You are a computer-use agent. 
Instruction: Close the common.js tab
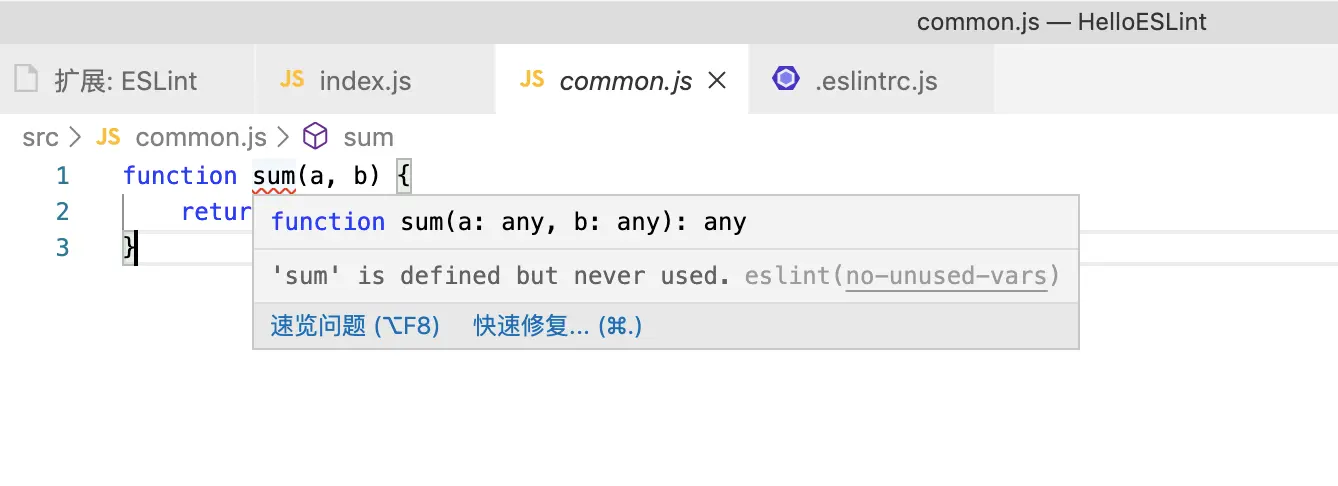(x=717, y=81)
